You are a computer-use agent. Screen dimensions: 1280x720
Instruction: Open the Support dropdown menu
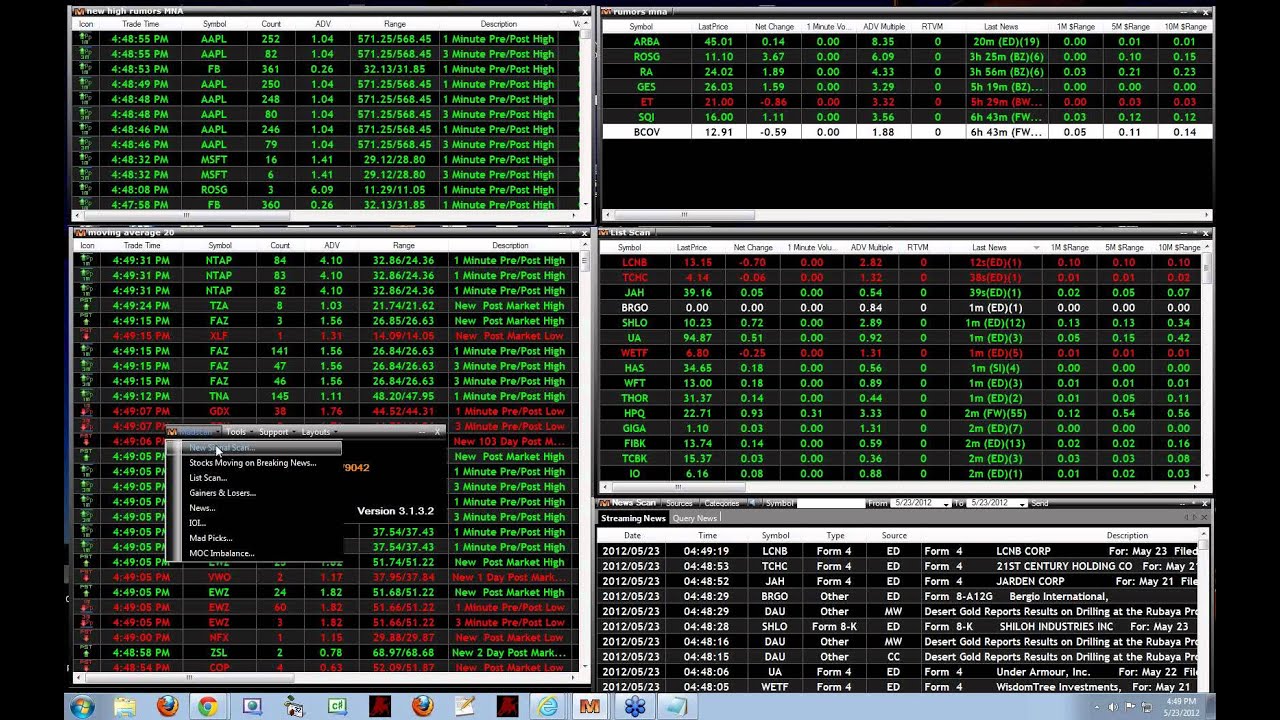(x=275, y=432)
